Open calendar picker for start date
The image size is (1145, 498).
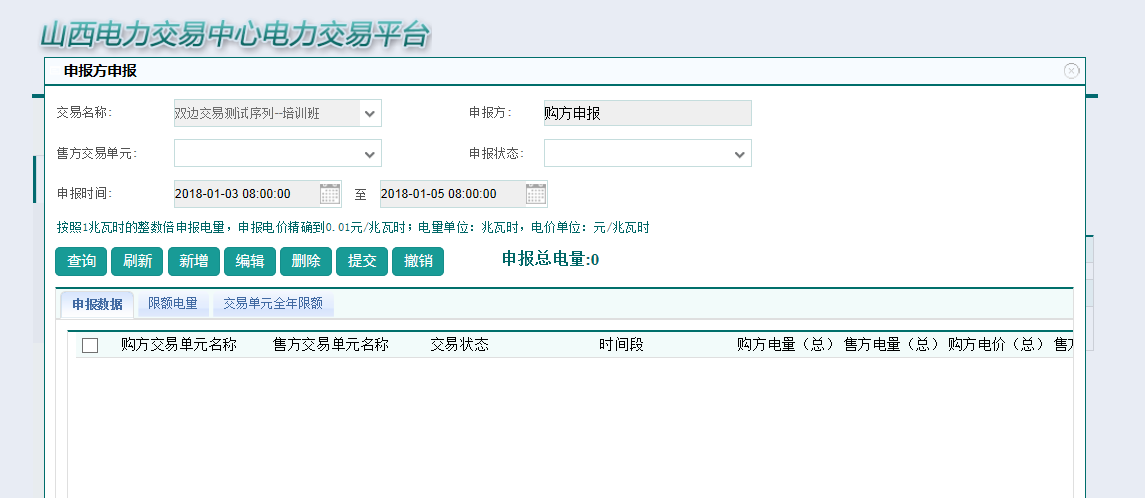pyautogui.click(x=330, y=194)
